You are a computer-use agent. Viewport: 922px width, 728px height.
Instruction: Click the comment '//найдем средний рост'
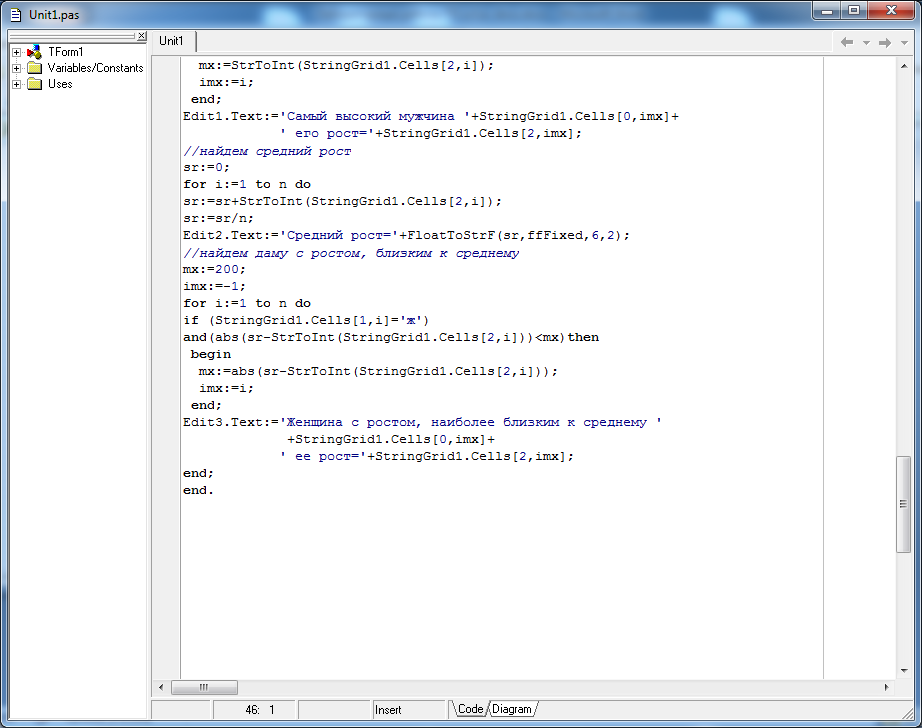point(267,151)
